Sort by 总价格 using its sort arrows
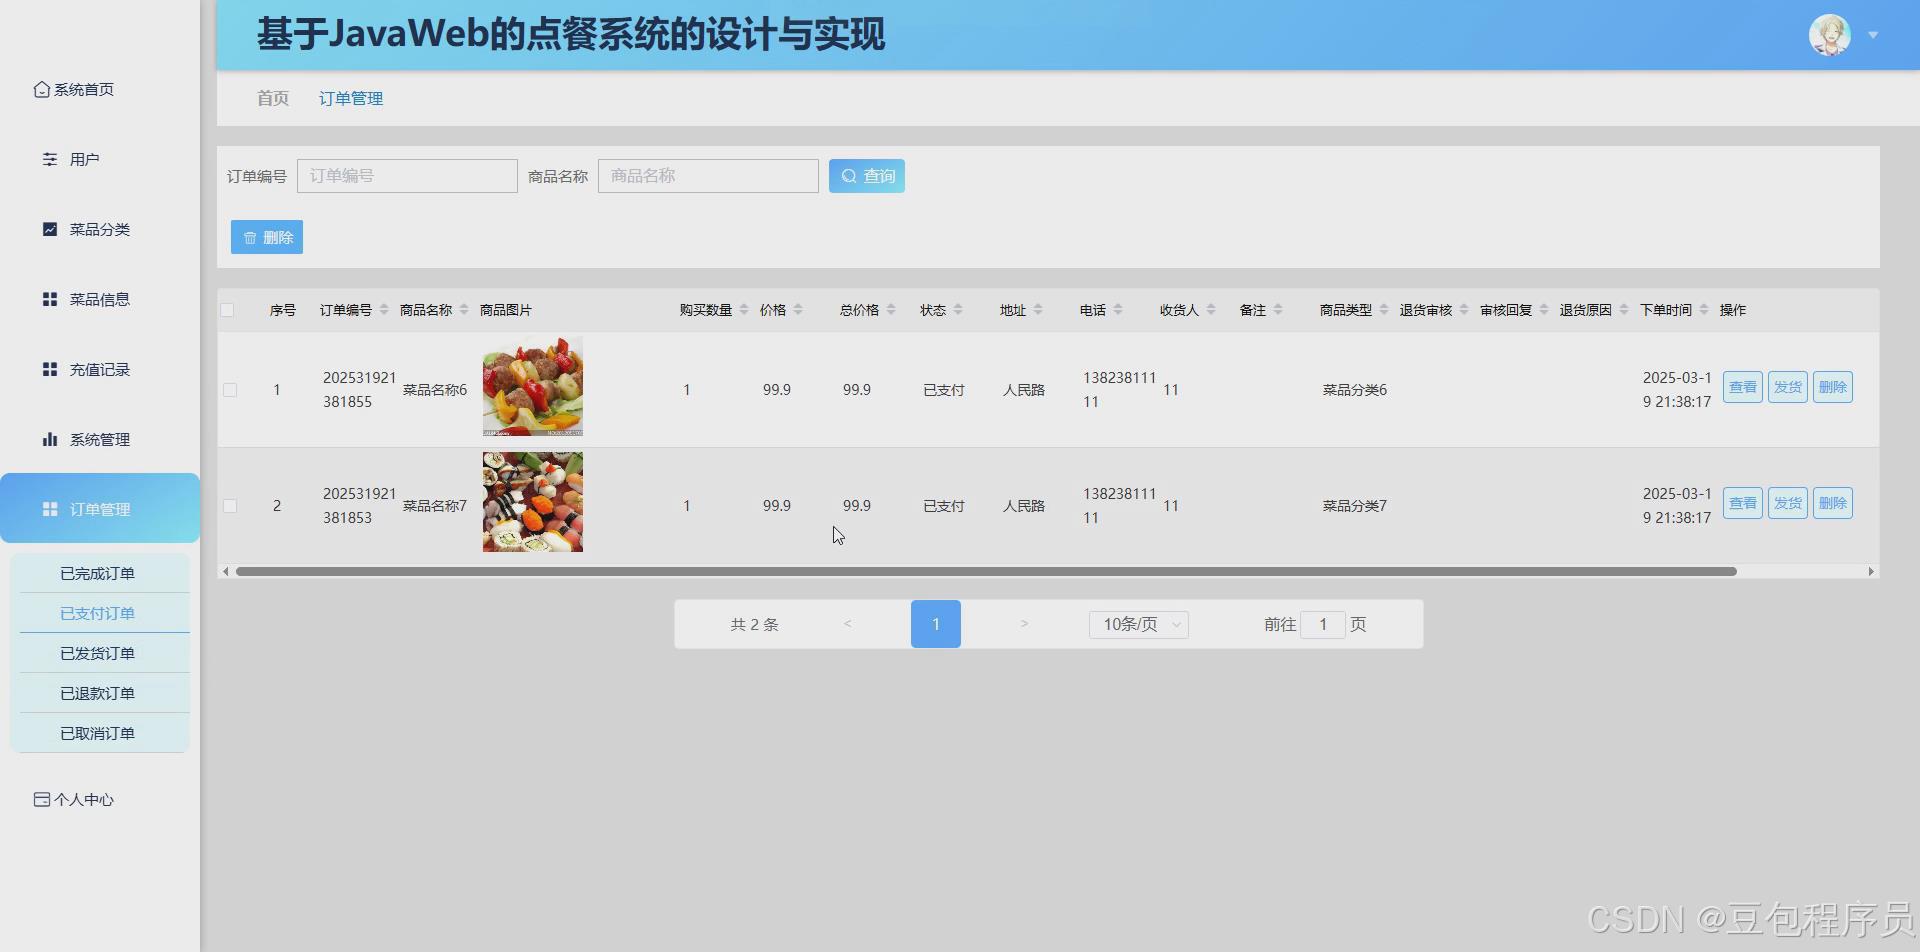This screenshot has height=952, width=1920. (x=889, y=309)
